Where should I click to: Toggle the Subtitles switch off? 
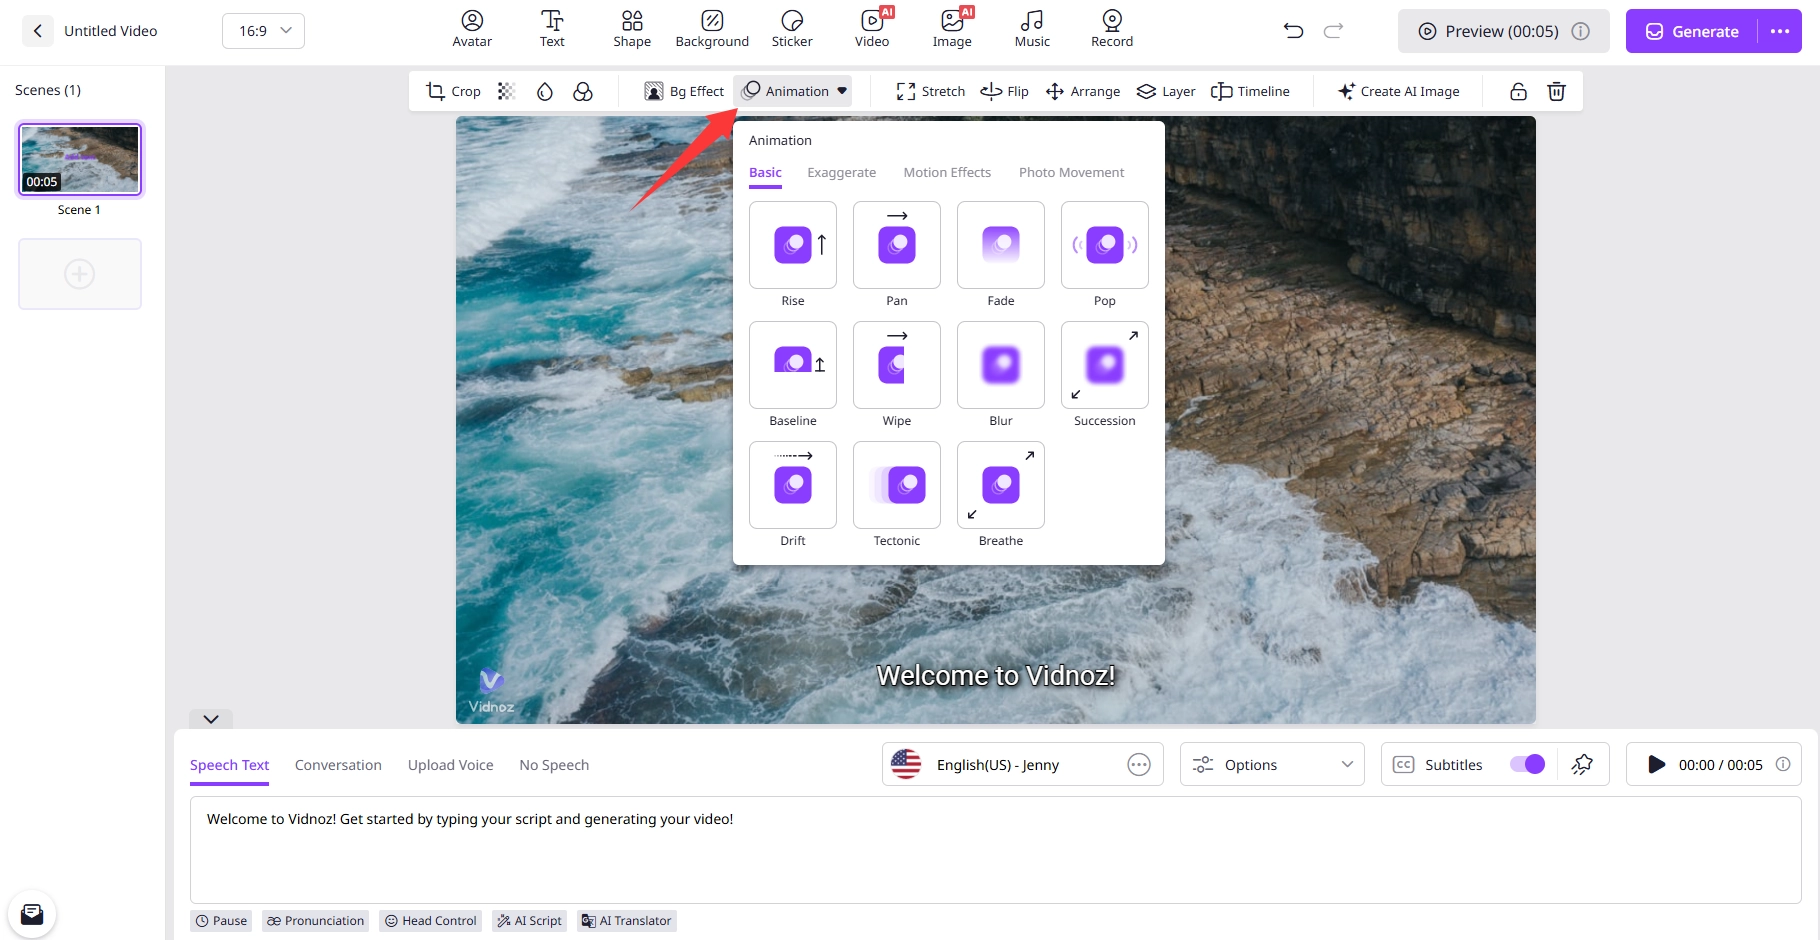[1527, 764]
